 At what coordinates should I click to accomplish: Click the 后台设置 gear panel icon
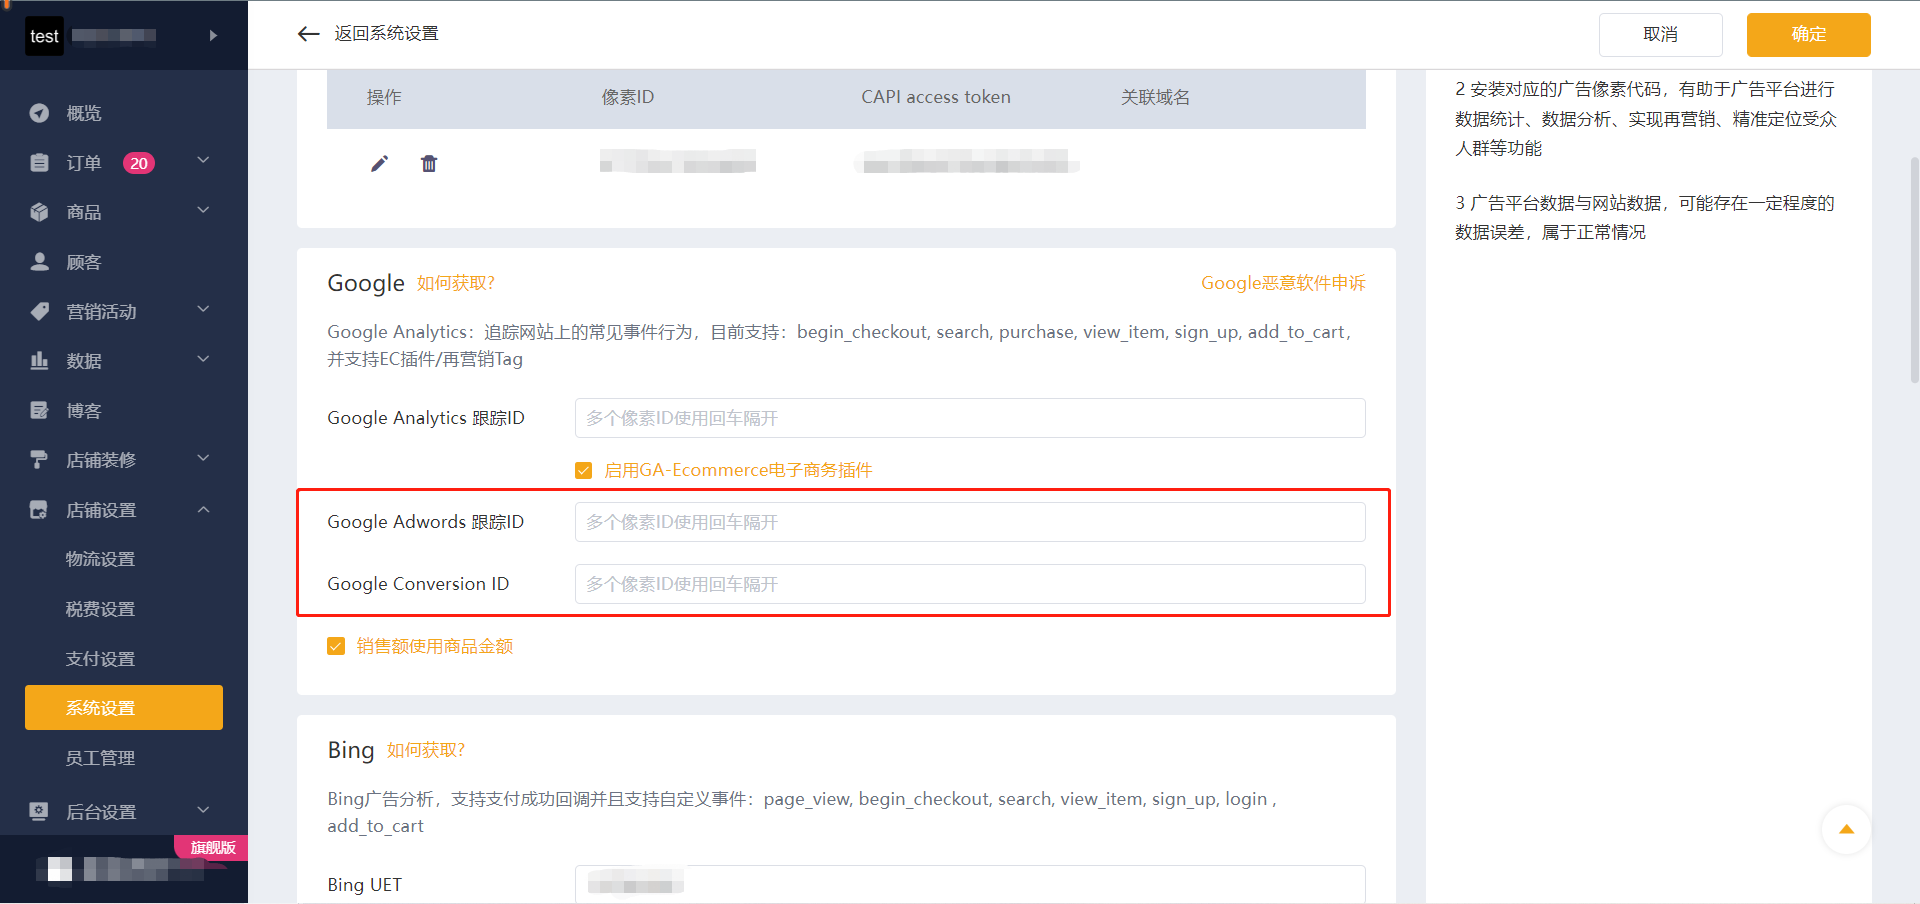39,811
